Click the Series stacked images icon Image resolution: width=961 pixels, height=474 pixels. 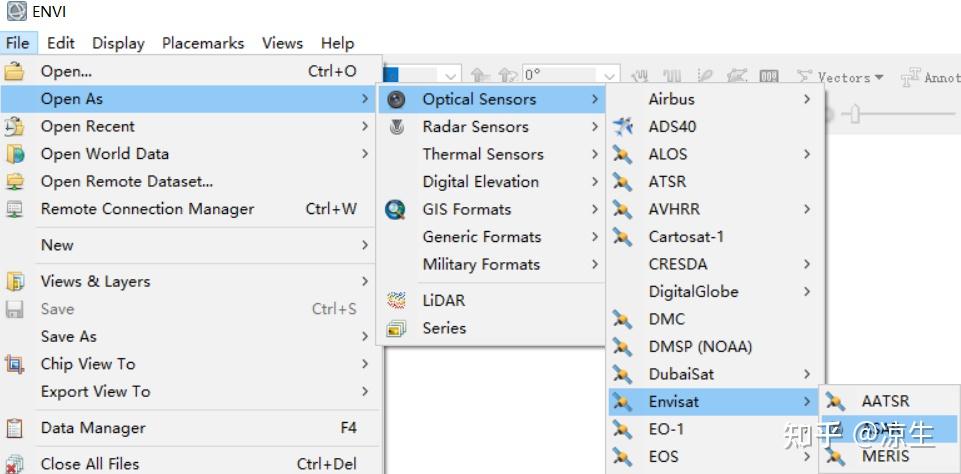(397, 328)
